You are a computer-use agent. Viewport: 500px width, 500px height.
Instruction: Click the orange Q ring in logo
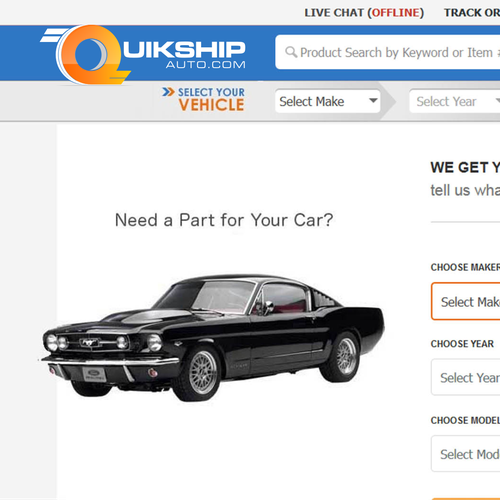pos(90,54)
